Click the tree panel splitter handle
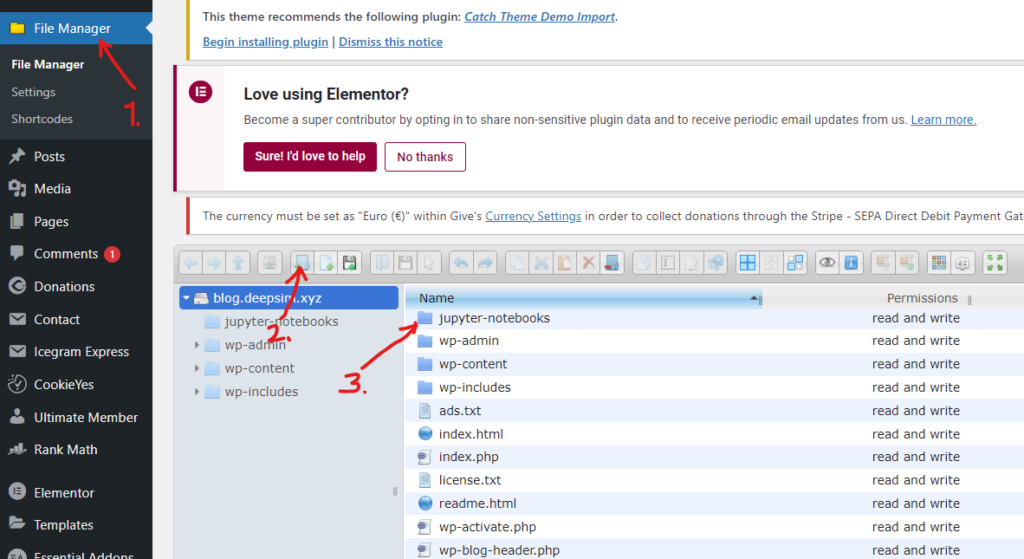The width and height of the screenshot is (1024, 559). [x=394, y=491]
